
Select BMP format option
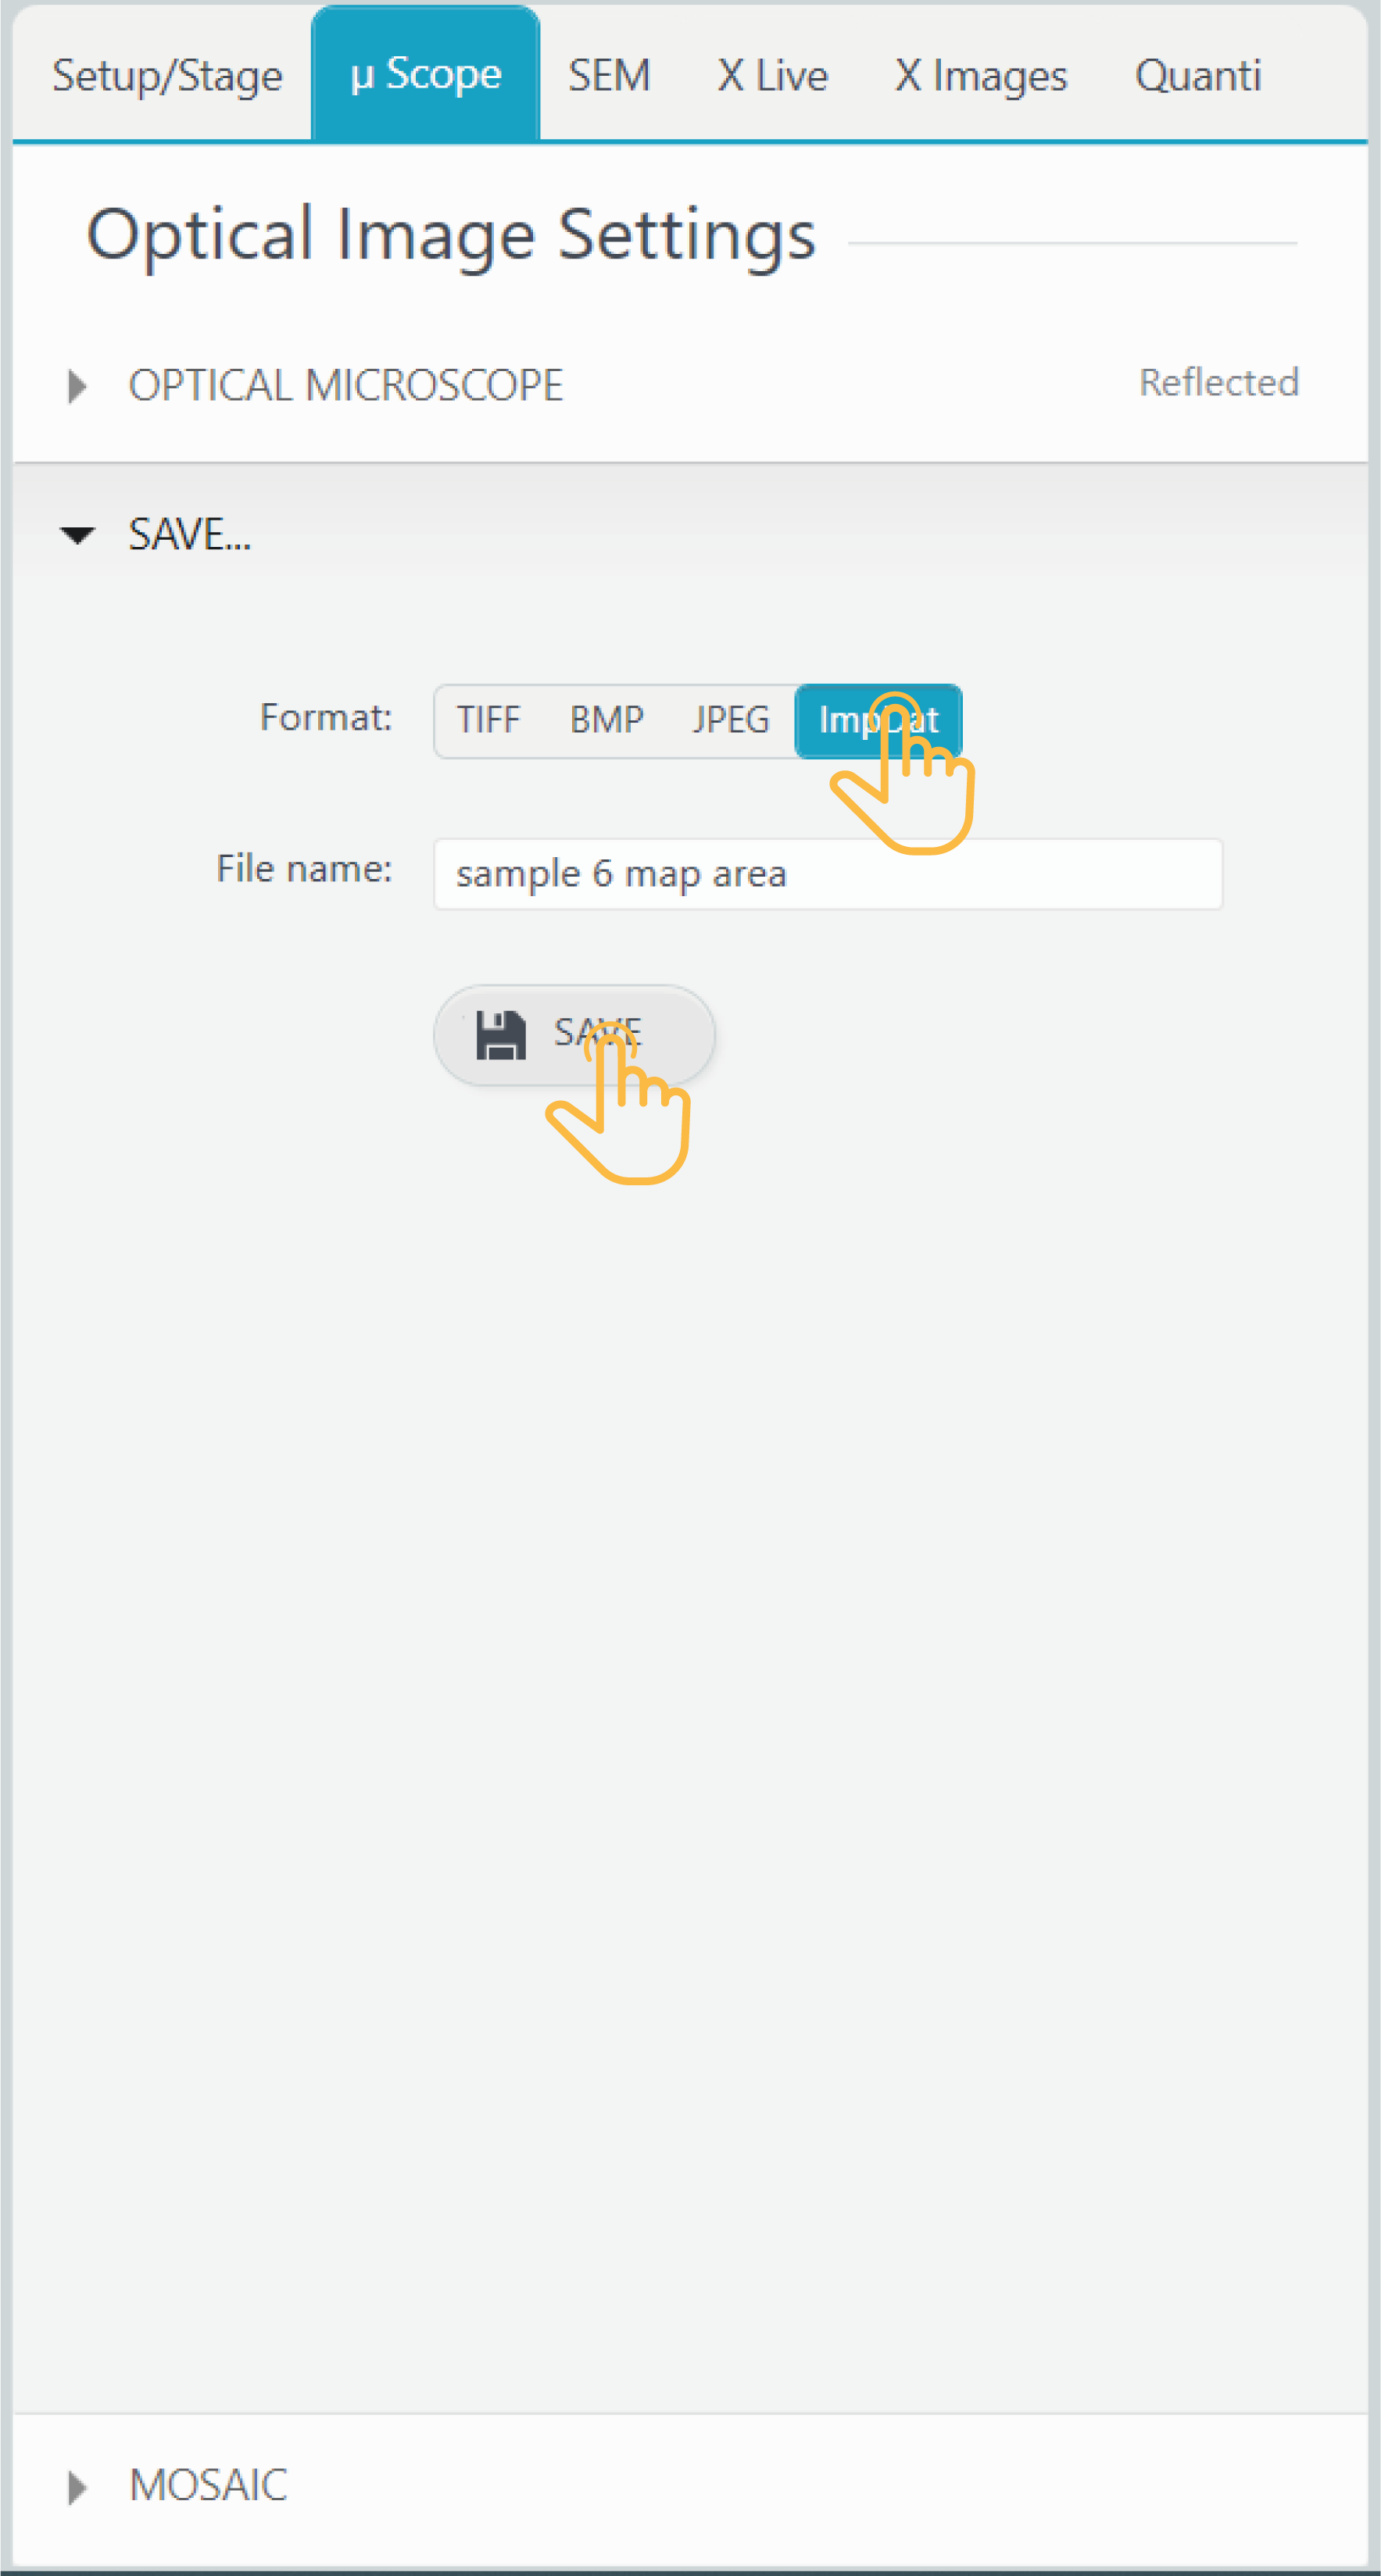pos(607,720)
